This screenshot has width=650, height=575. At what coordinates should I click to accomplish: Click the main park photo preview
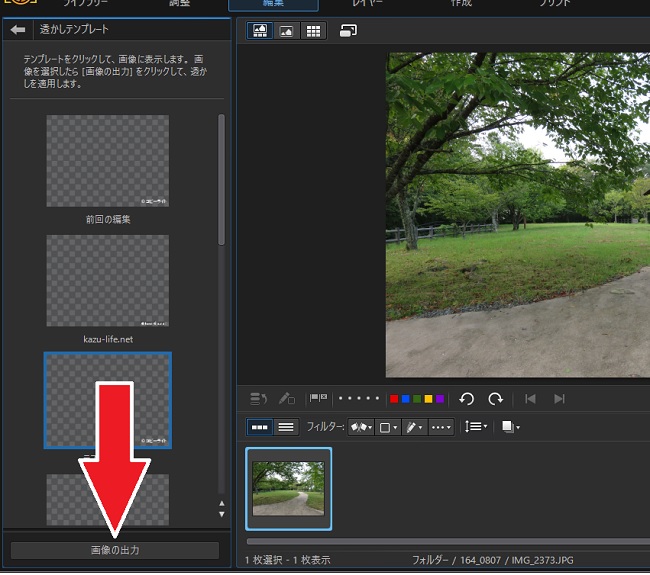(x=518, y=215)
